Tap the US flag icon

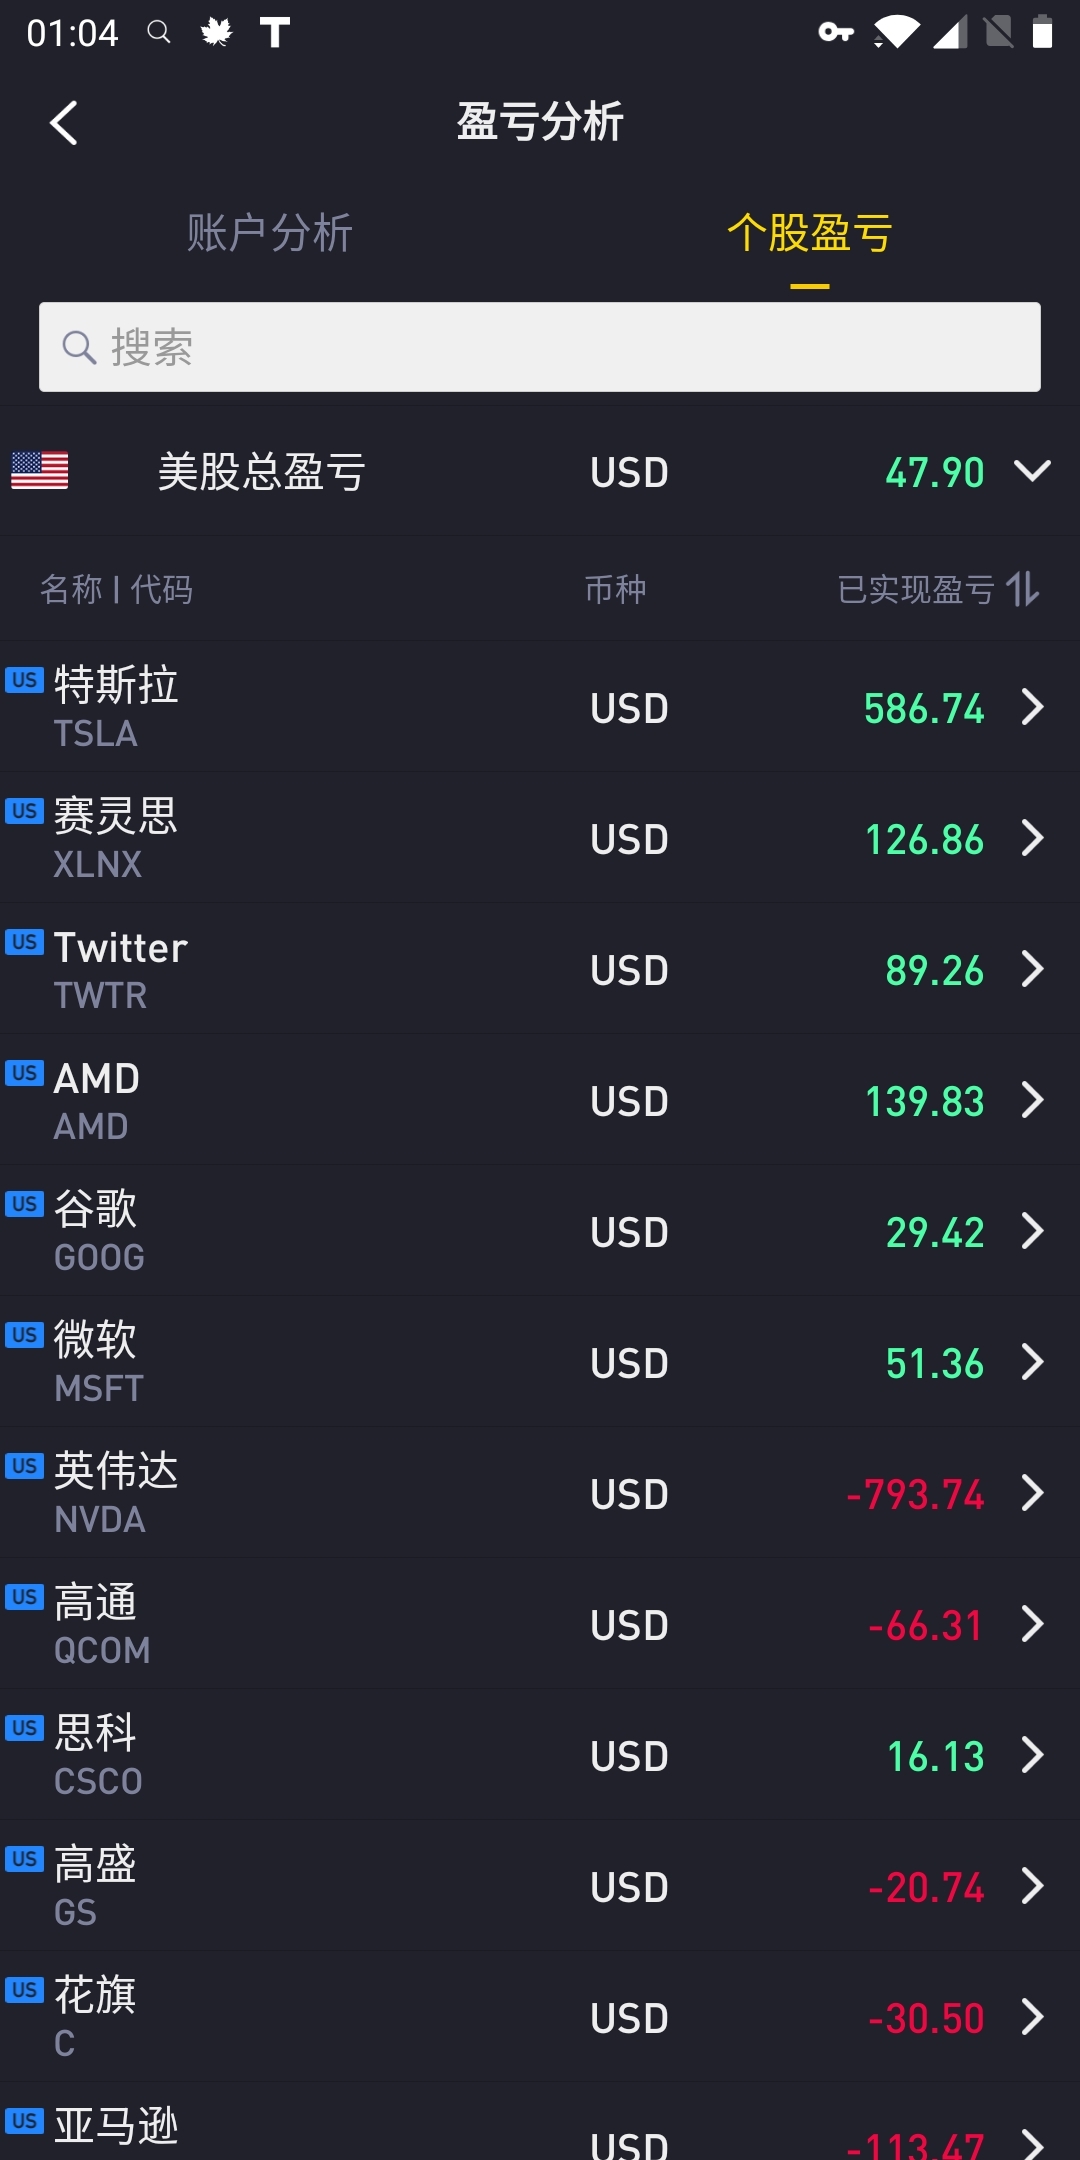(40, 471)
